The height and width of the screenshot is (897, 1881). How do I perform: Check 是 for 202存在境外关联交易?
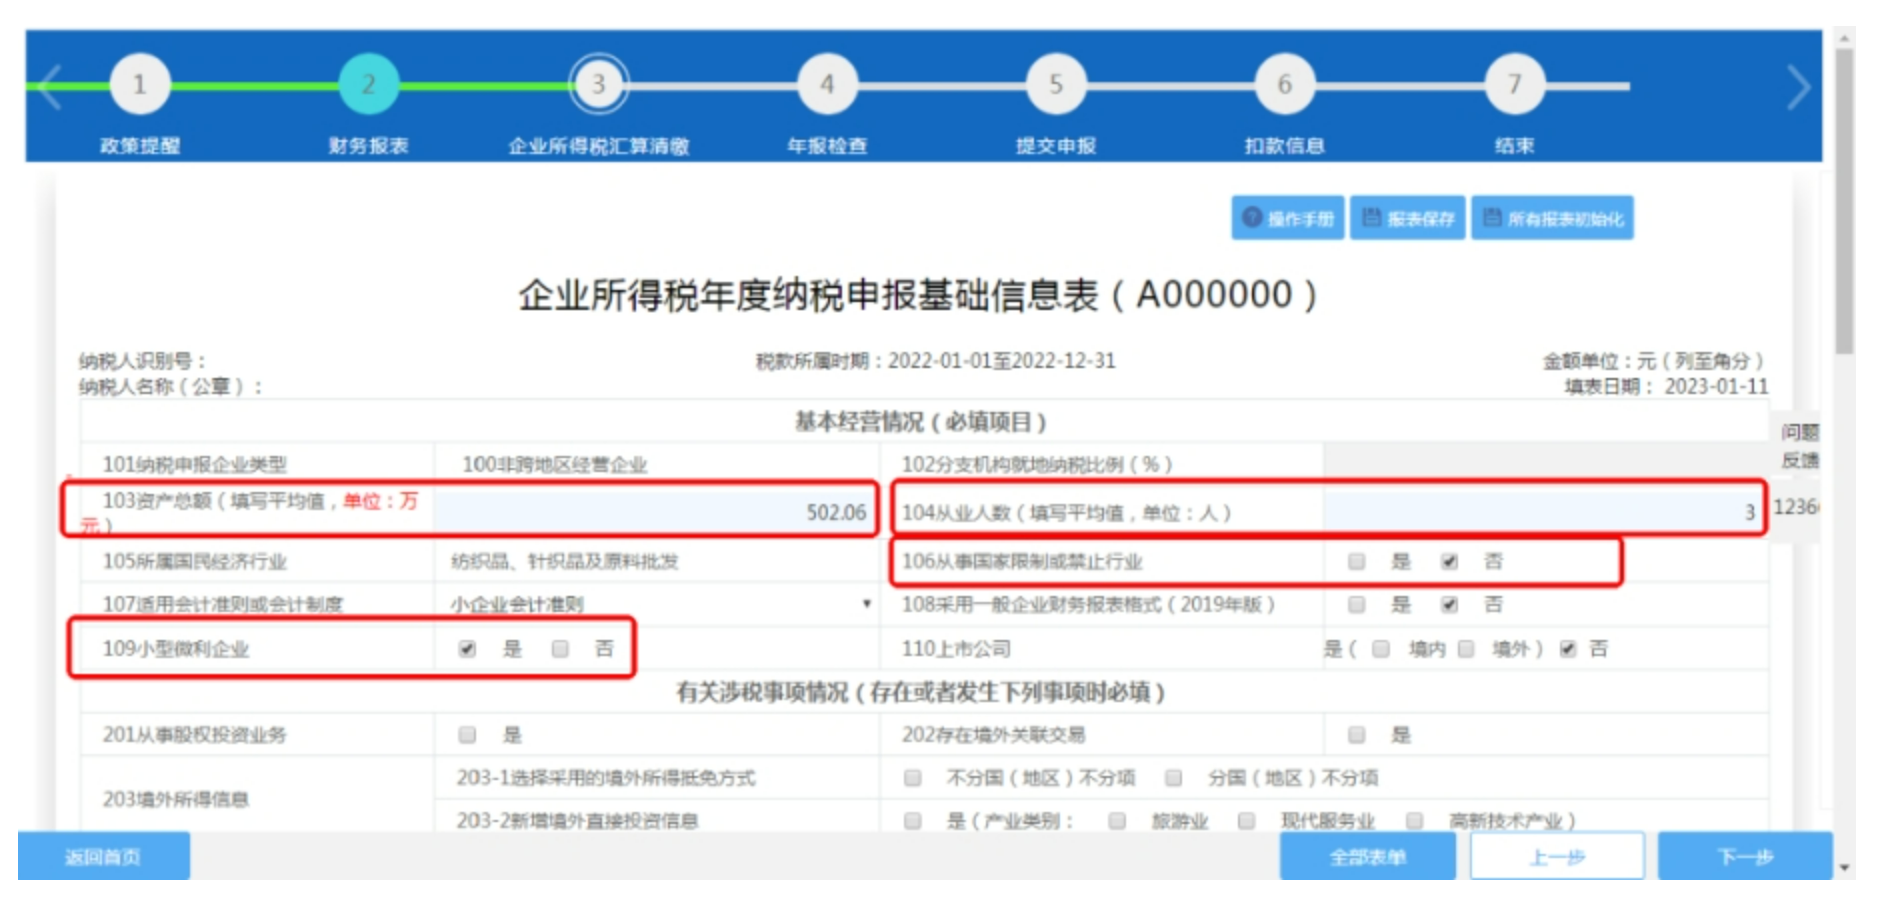[1356, 735]
